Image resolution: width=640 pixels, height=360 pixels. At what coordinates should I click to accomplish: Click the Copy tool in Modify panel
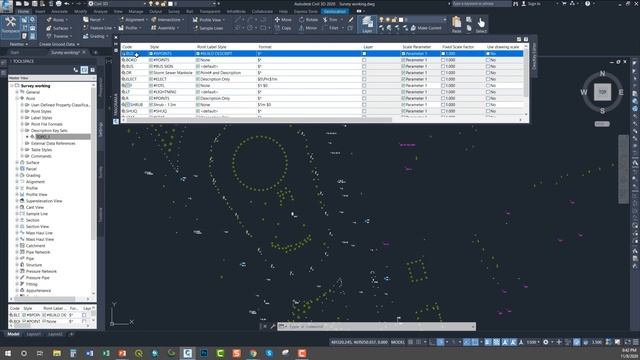[283, 28]
